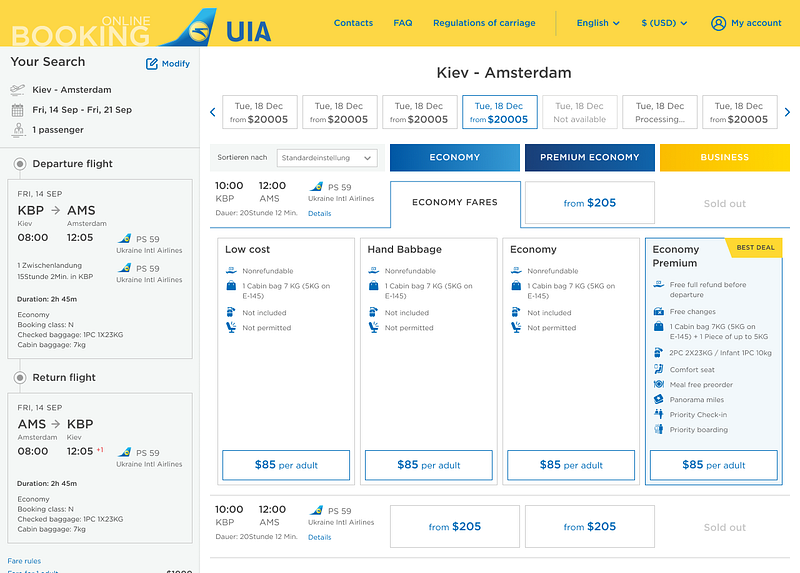Viewport: 800px width, 573px height.
Task: Click the Free changes icon in Economy Premium
Action: pyautogui.click(x=659, y=311)
